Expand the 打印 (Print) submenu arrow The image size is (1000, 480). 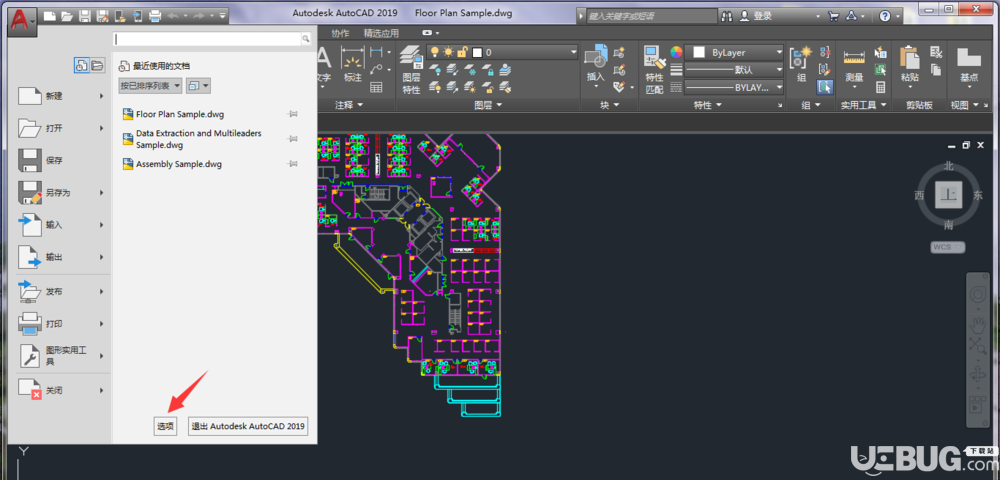coord(101,323)
